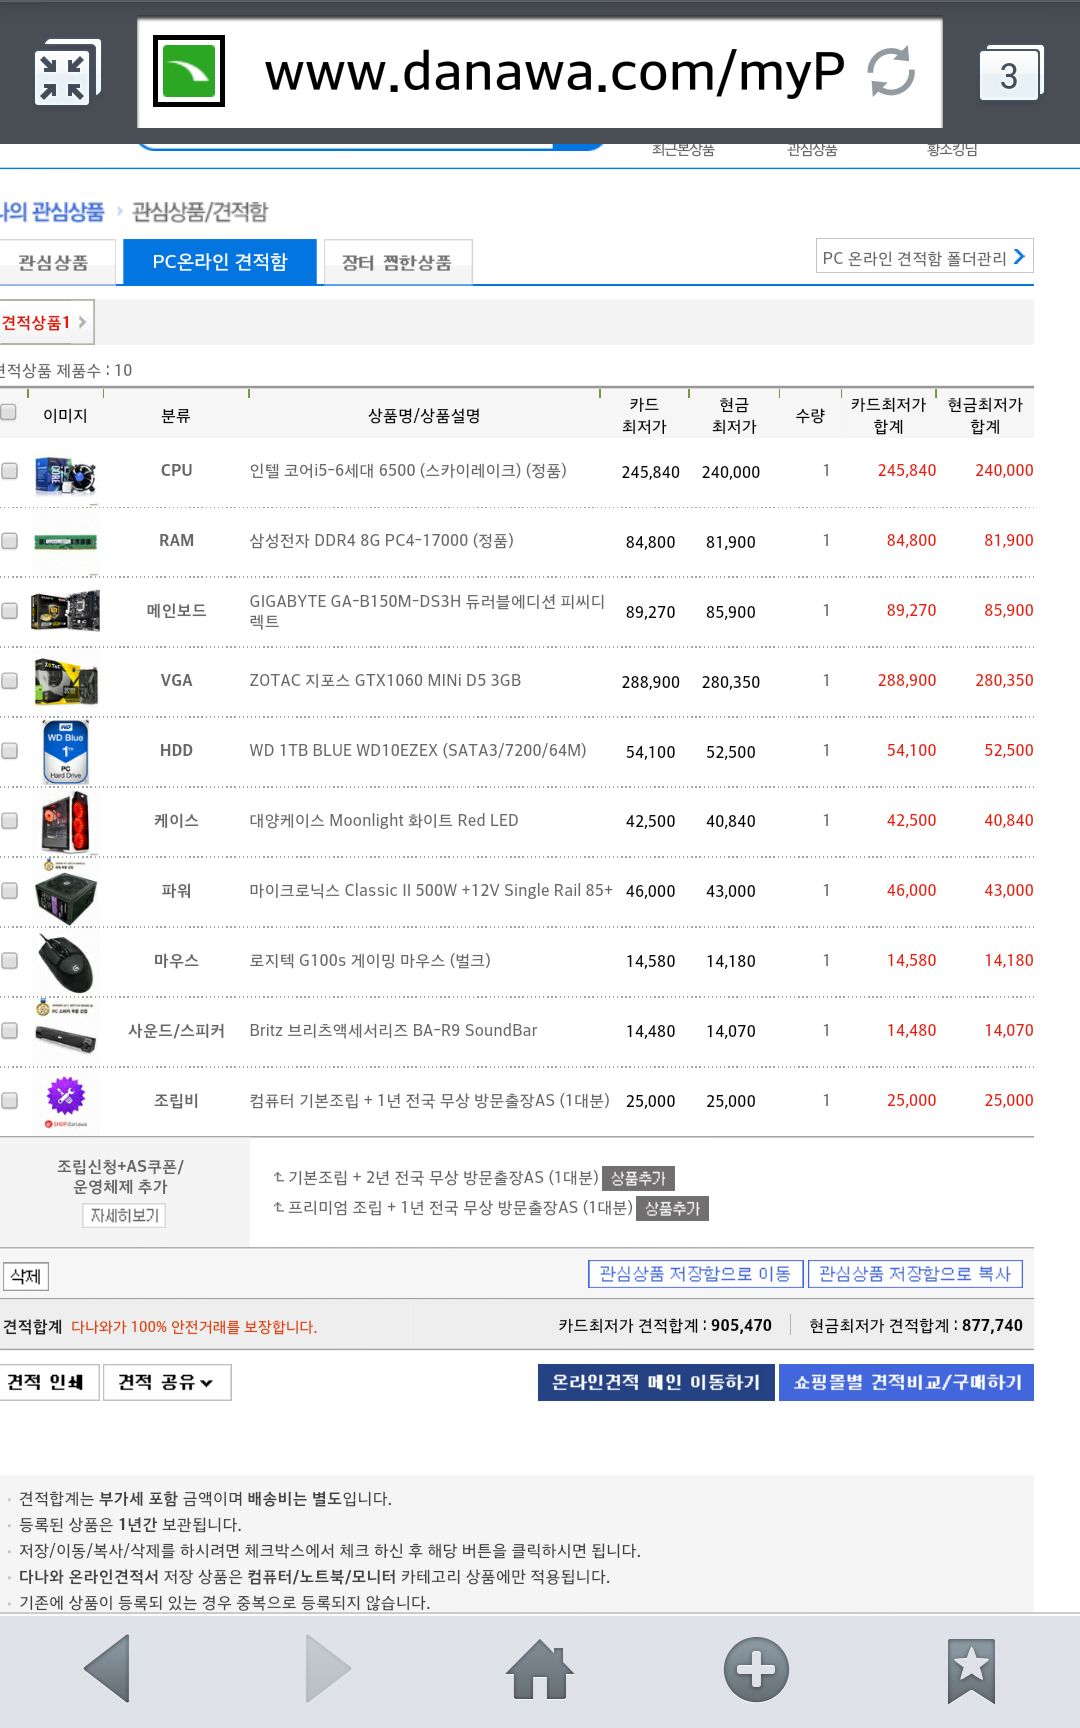Reload the page with the refresh icon
The width and height of the screenshot is (1080, 1728).
point(891,72)
